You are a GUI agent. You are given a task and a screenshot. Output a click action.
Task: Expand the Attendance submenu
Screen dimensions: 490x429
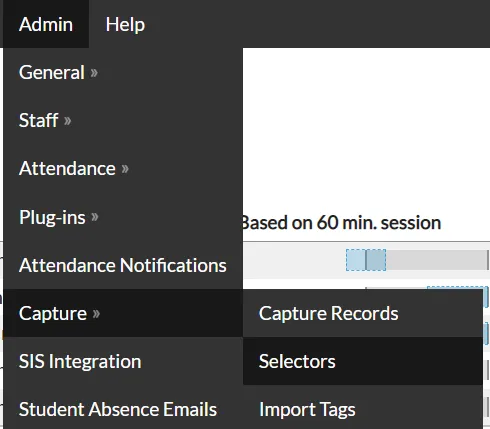(123, 168)
